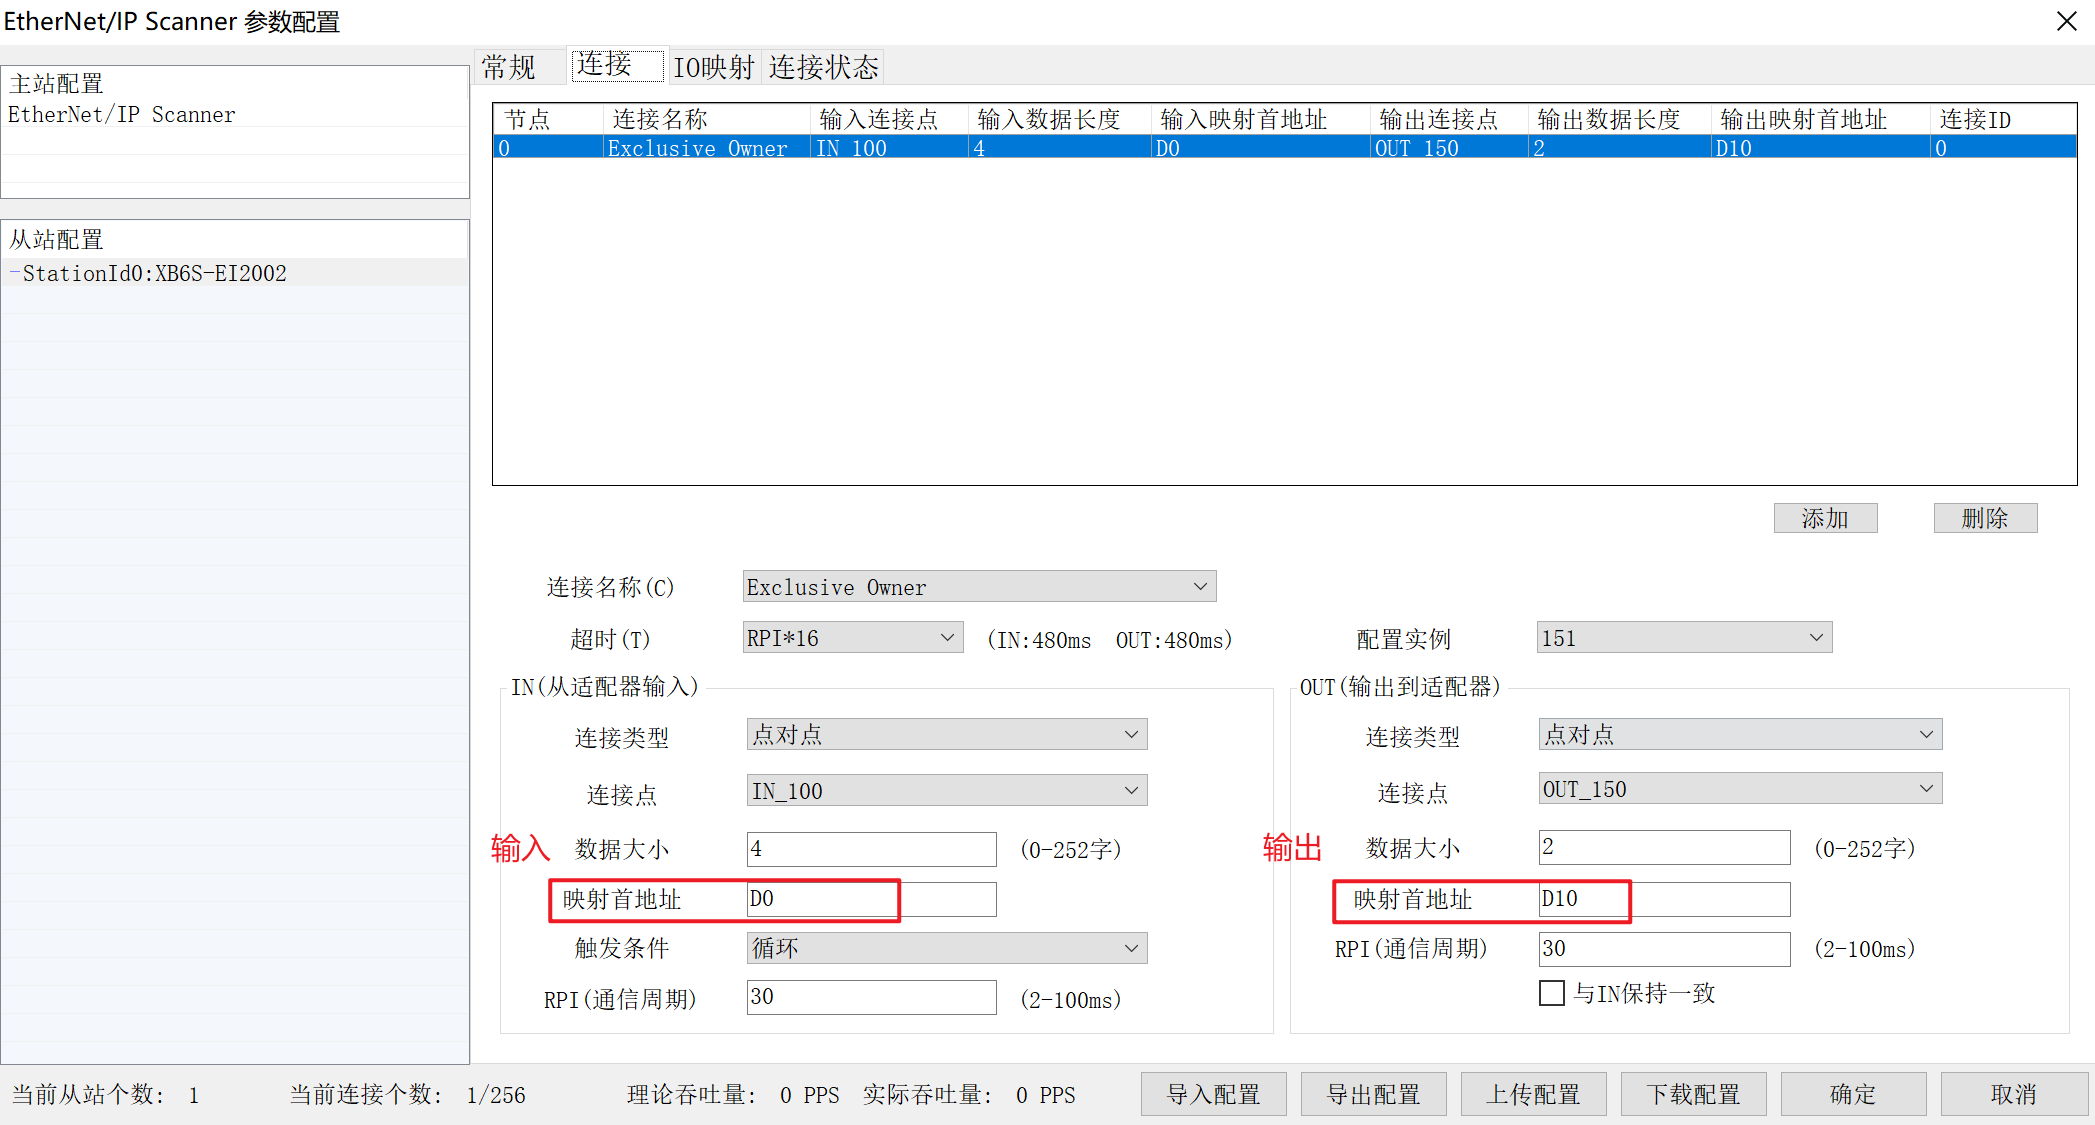Image resolution: width=2095 pixels, height=1125 pixels.
Task: Confirm with the 确定 button
Action: coord(1853,1094)
